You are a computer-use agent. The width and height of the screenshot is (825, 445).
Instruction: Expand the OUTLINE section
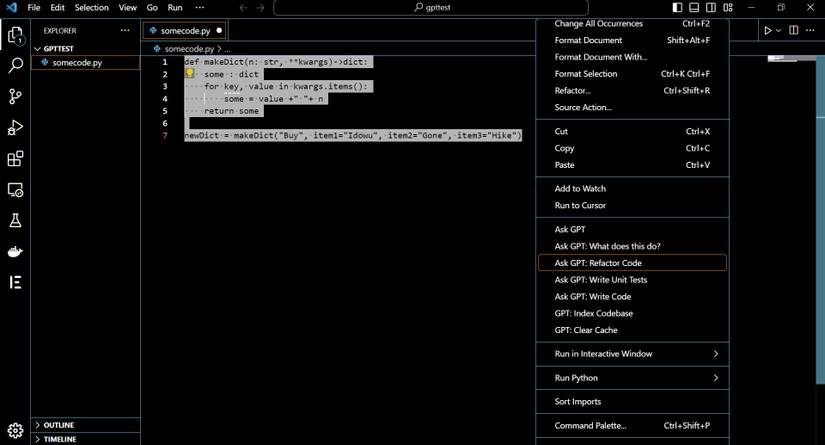click(58, 425)
